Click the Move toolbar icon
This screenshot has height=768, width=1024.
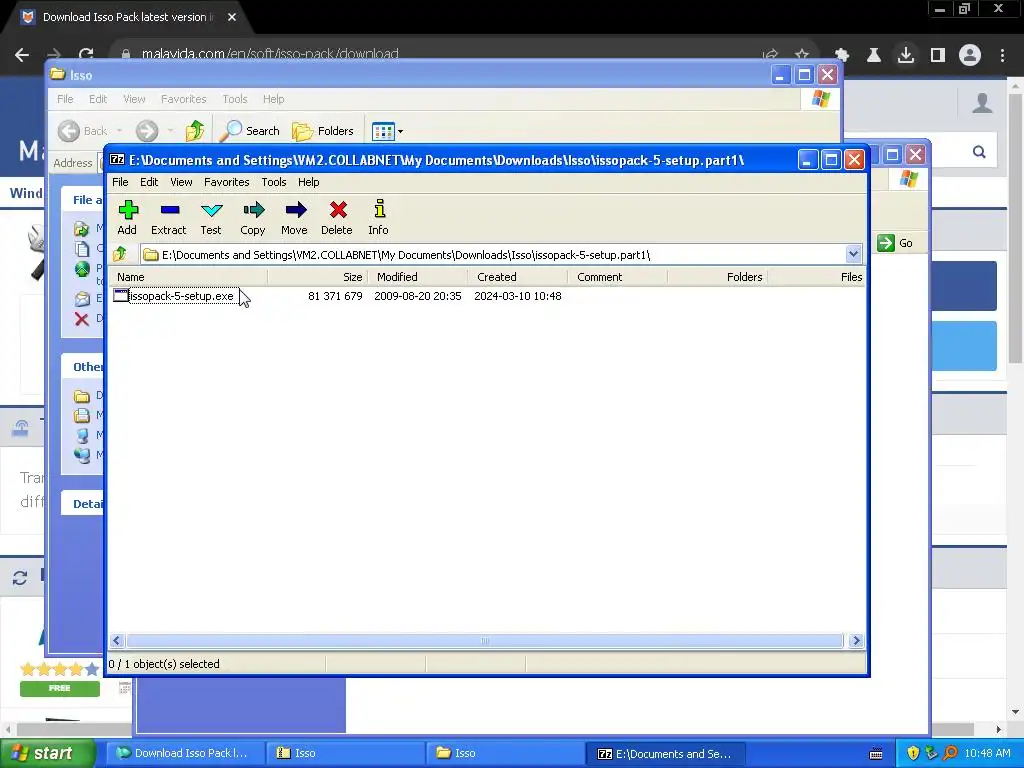(x=295, y=217)
